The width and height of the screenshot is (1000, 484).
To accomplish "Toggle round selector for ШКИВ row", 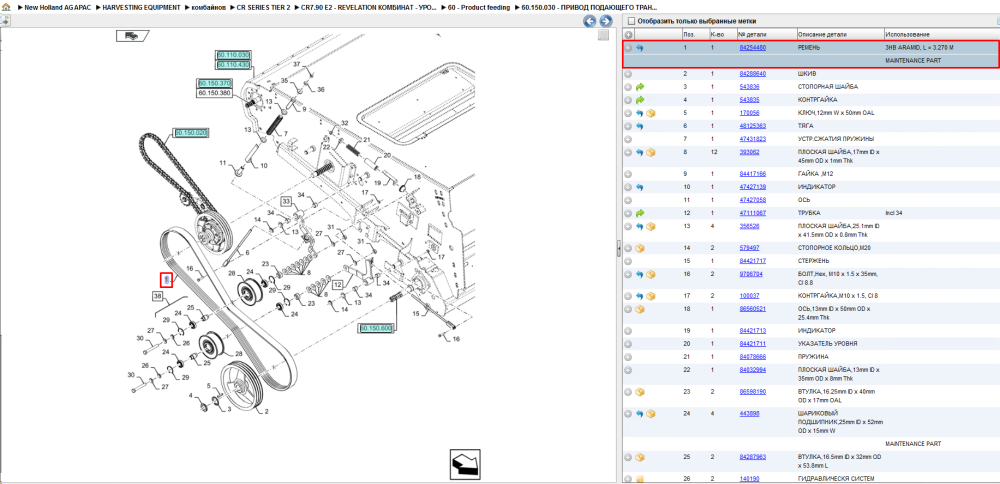I will [628, 74].
